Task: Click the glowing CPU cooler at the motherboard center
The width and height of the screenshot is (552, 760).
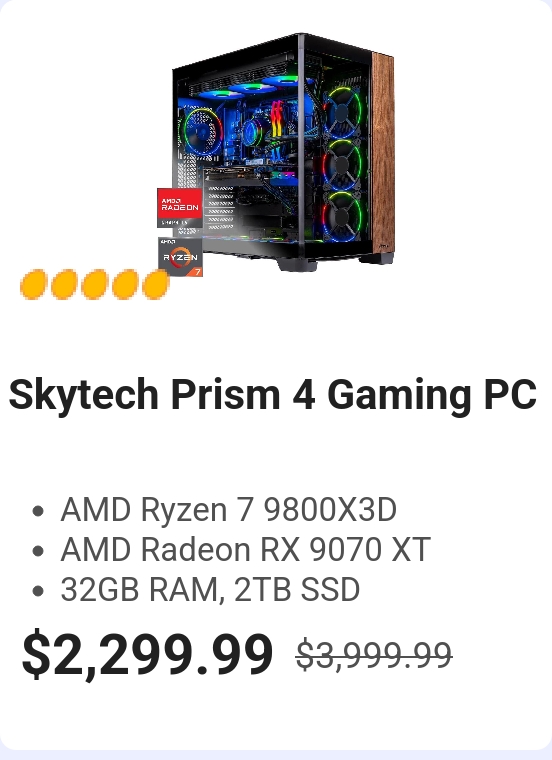Action: (x=252, y=132)
